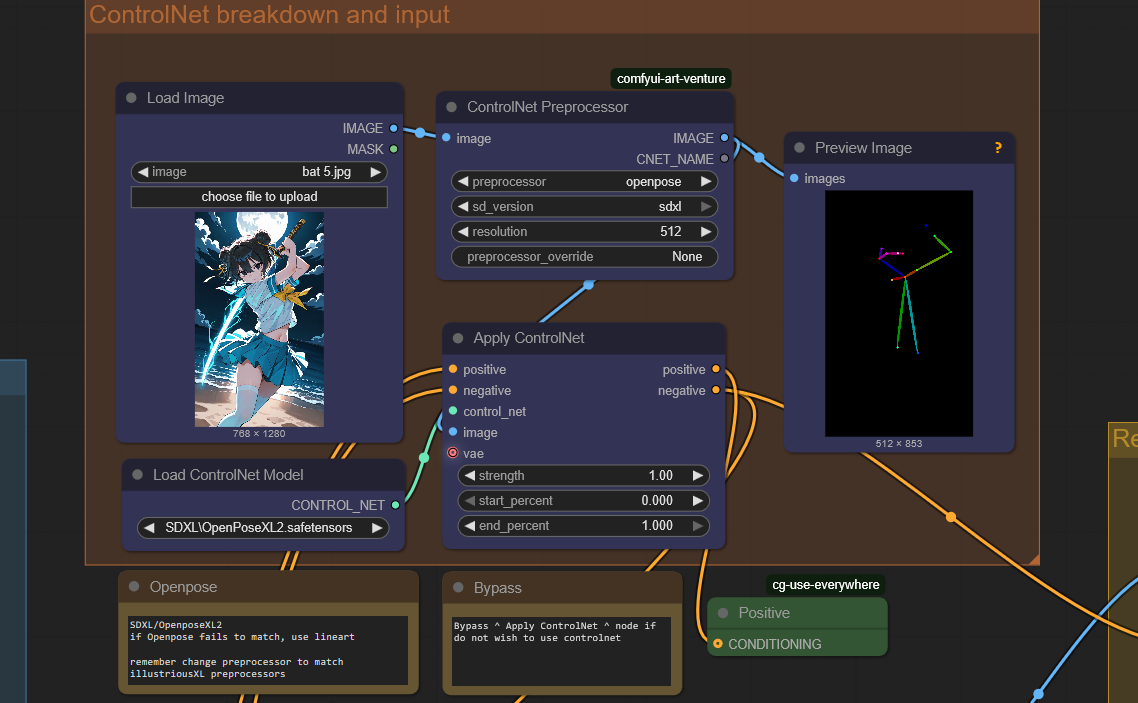Click the control_net input port
This screenshot has width=1138, height=703.
(453, 411)
